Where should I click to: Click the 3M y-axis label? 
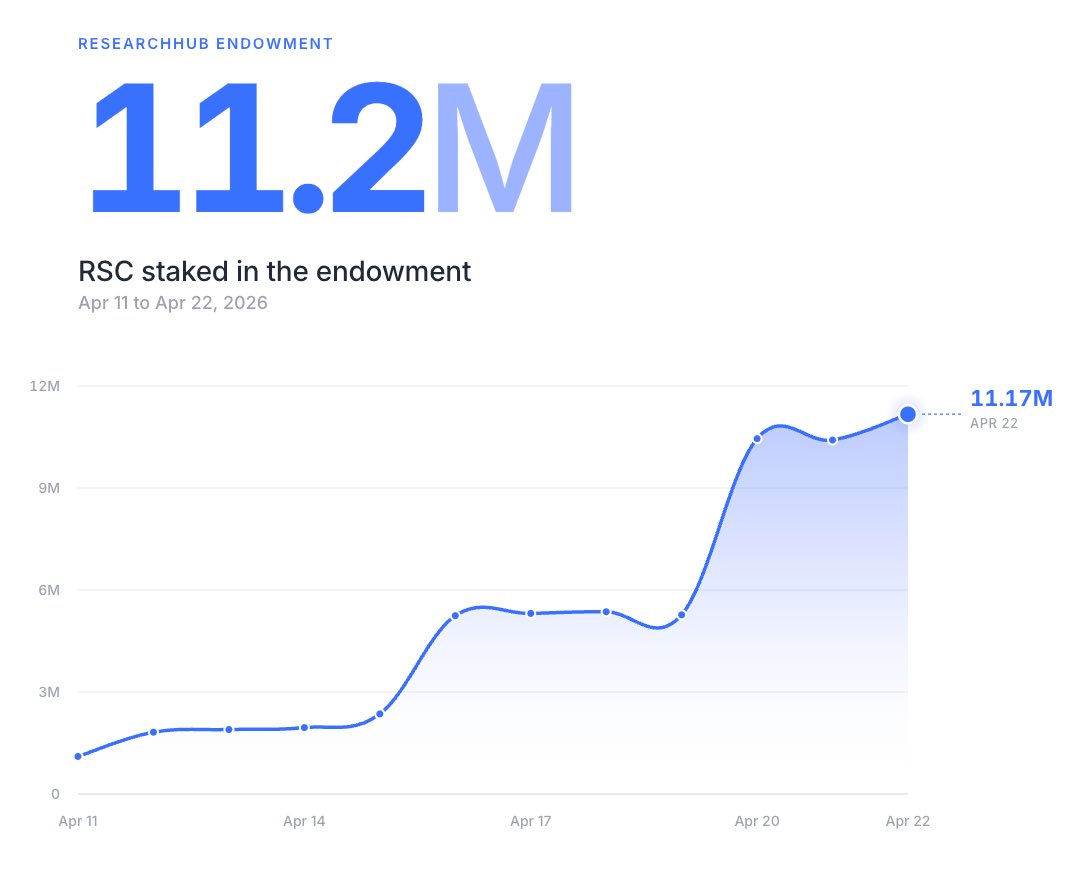(49, 692)
